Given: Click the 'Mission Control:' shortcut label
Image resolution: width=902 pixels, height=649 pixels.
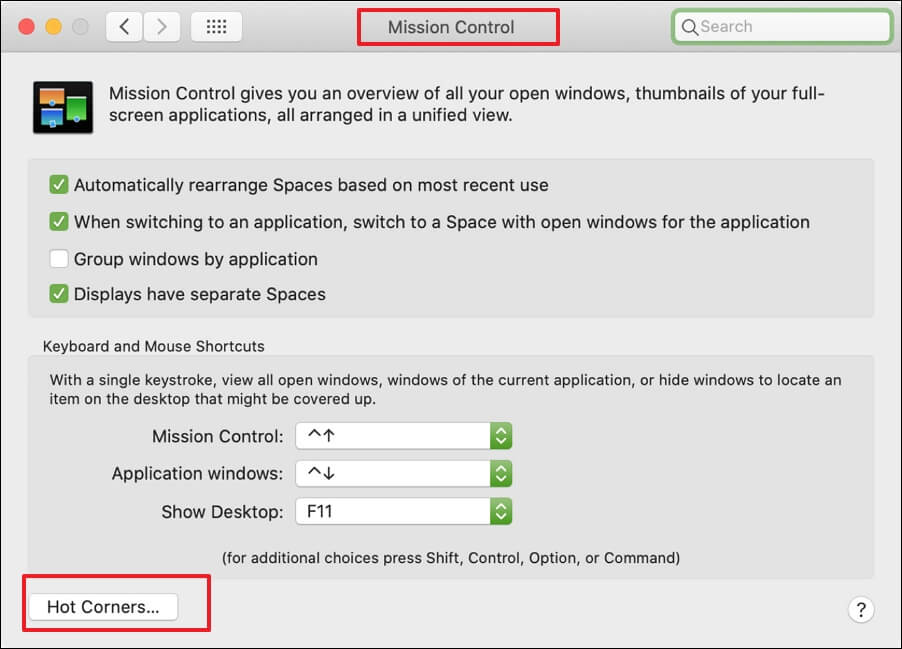Looking at the screenshot, I should [217, 436].
